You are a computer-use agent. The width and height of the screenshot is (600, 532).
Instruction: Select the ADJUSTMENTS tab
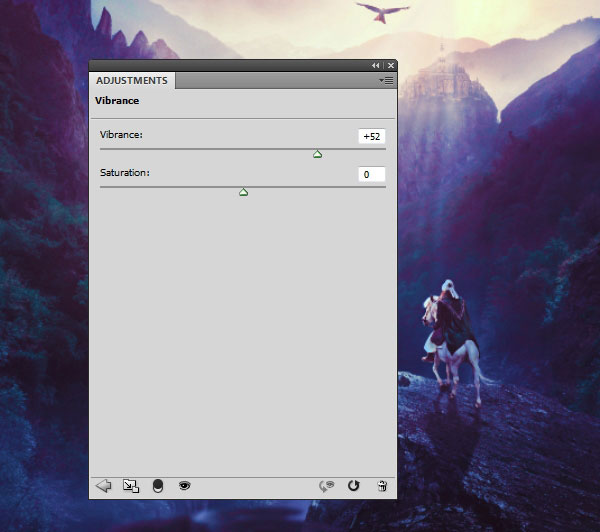point(132,80)
